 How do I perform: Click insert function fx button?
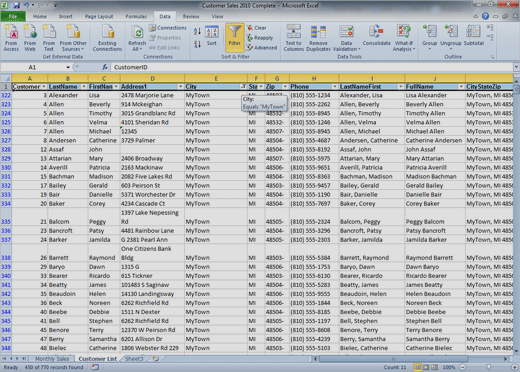point(105,67)
